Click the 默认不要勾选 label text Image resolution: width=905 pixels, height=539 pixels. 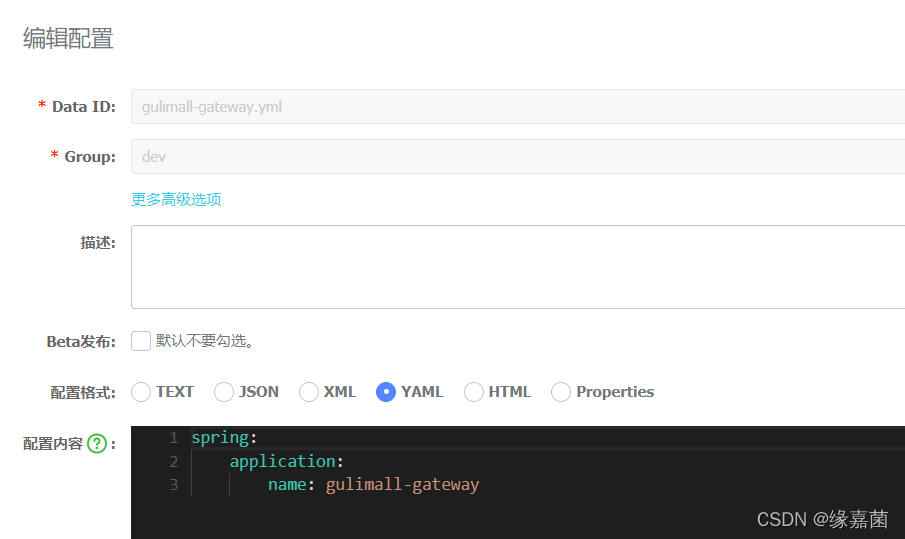[x=204, y=341]
